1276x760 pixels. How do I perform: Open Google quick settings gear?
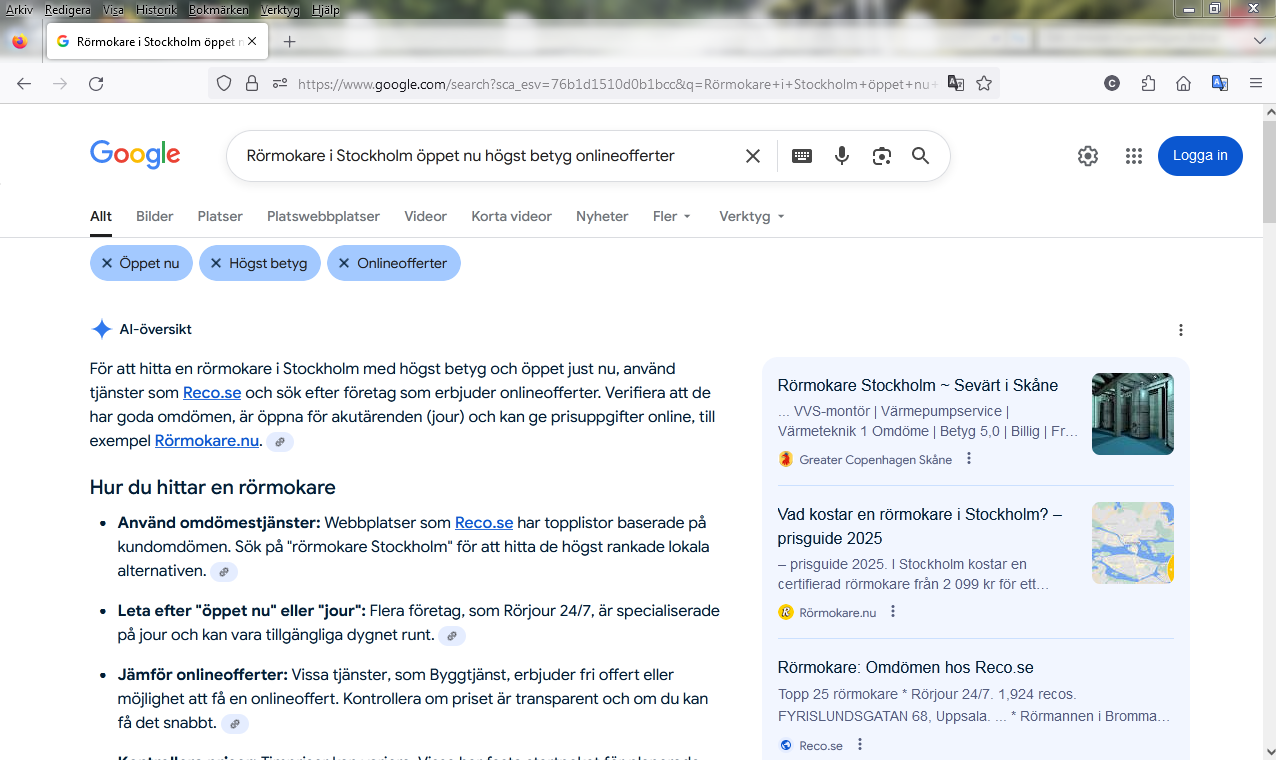1088,156
